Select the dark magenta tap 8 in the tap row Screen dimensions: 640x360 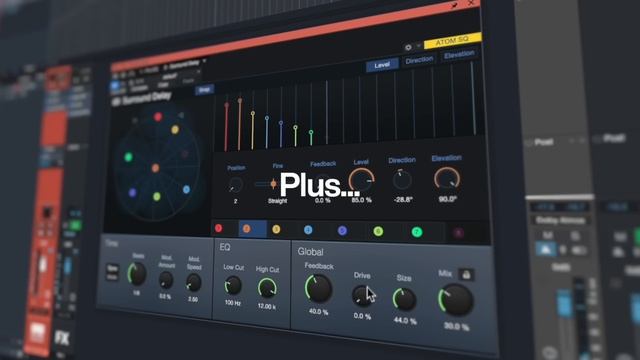tap(459, 233)
